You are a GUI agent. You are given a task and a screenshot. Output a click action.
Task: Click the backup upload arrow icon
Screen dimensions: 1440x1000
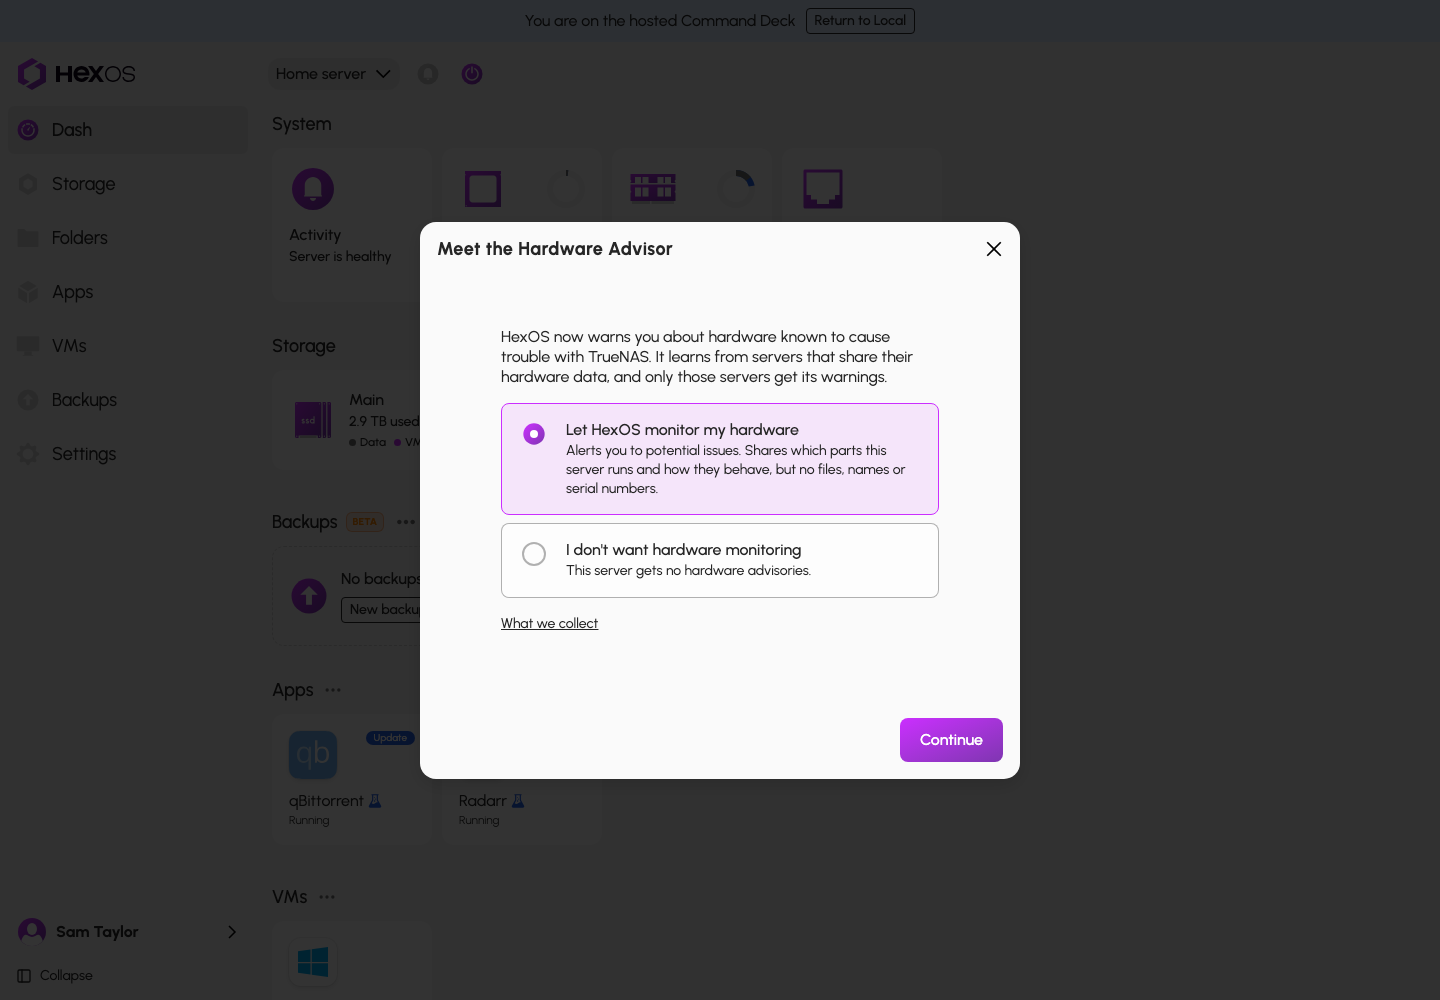309,596
